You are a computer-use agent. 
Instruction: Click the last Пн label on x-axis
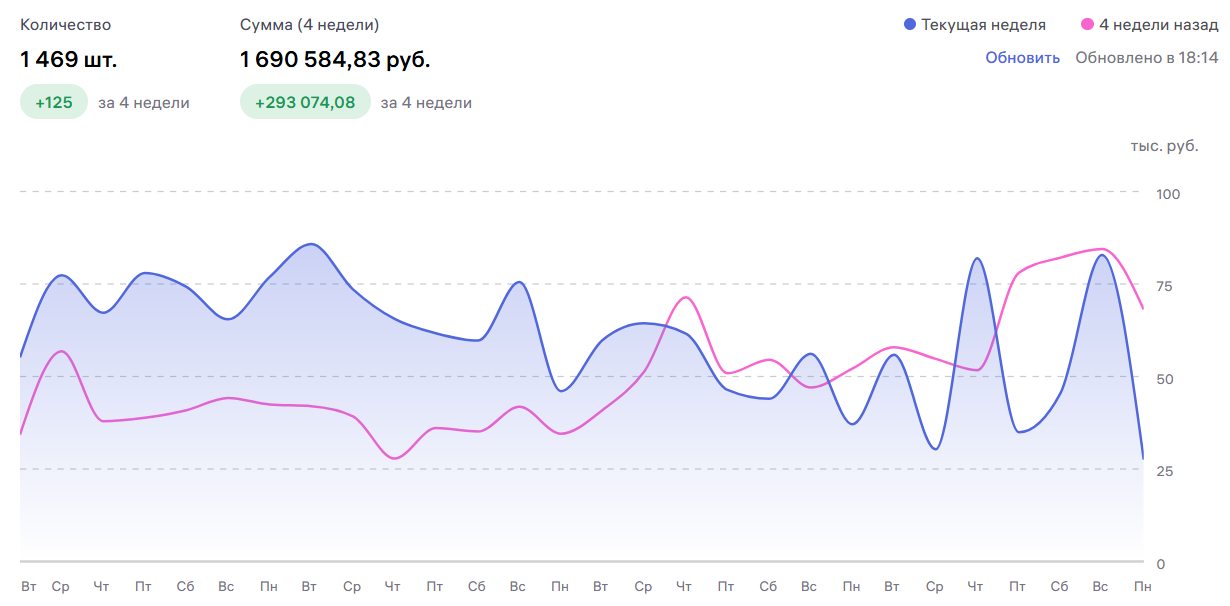point(1143,586)
